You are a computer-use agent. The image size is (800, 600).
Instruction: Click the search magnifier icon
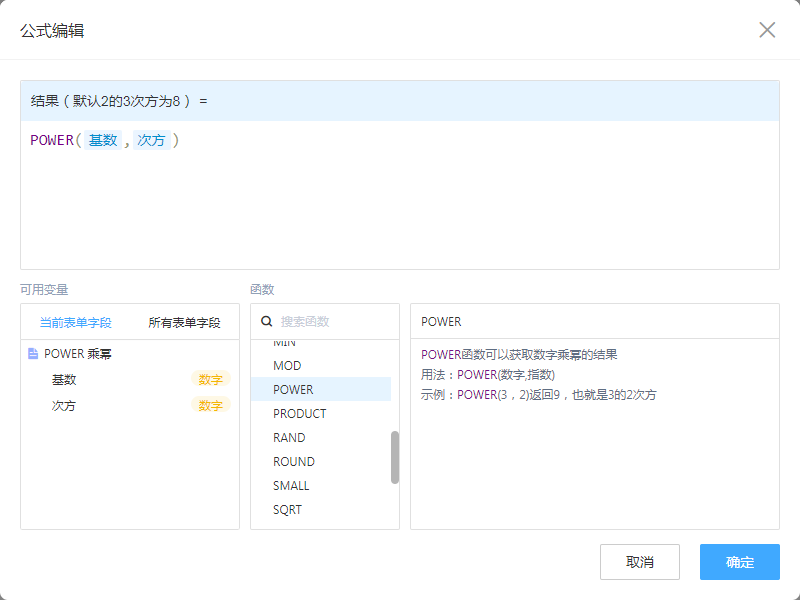[x=267, y=322]
